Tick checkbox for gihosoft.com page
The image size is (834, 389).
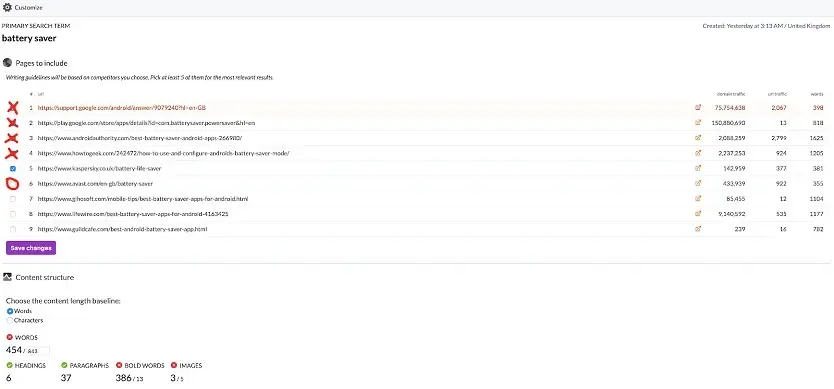tap(13, 199)
